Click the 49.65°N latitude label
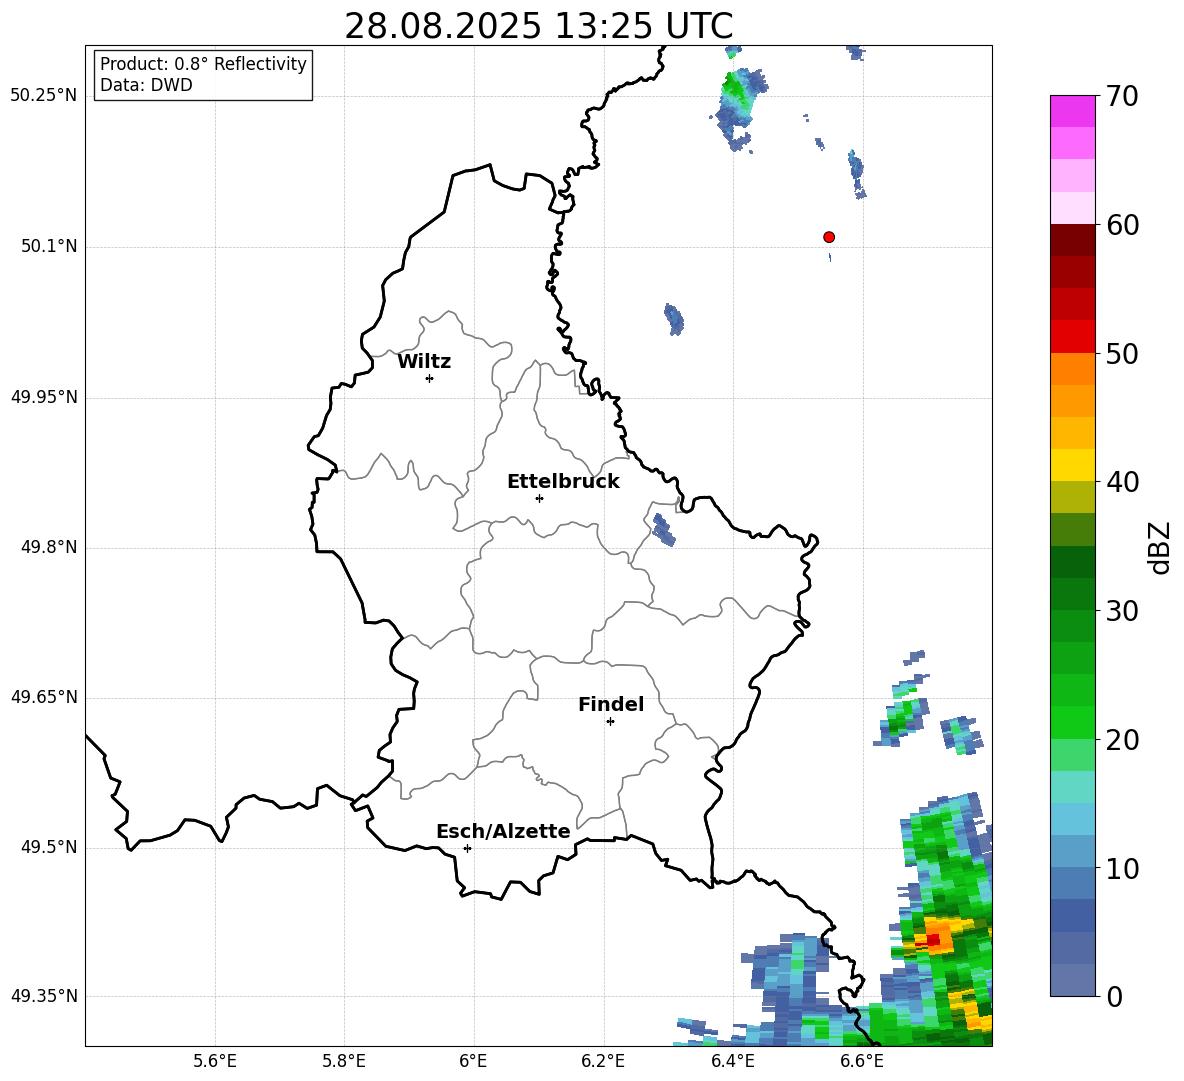Screen dimensions: 1184x1081 (x=44, y=697)
